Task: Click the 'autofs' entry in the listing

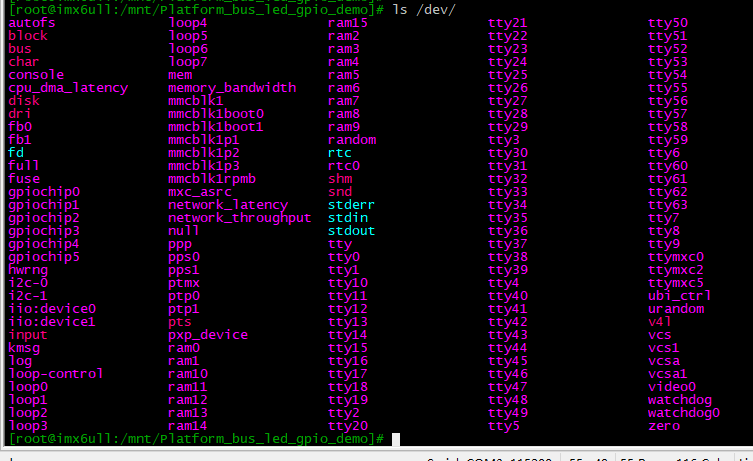Action: click(x=32, y=23)
